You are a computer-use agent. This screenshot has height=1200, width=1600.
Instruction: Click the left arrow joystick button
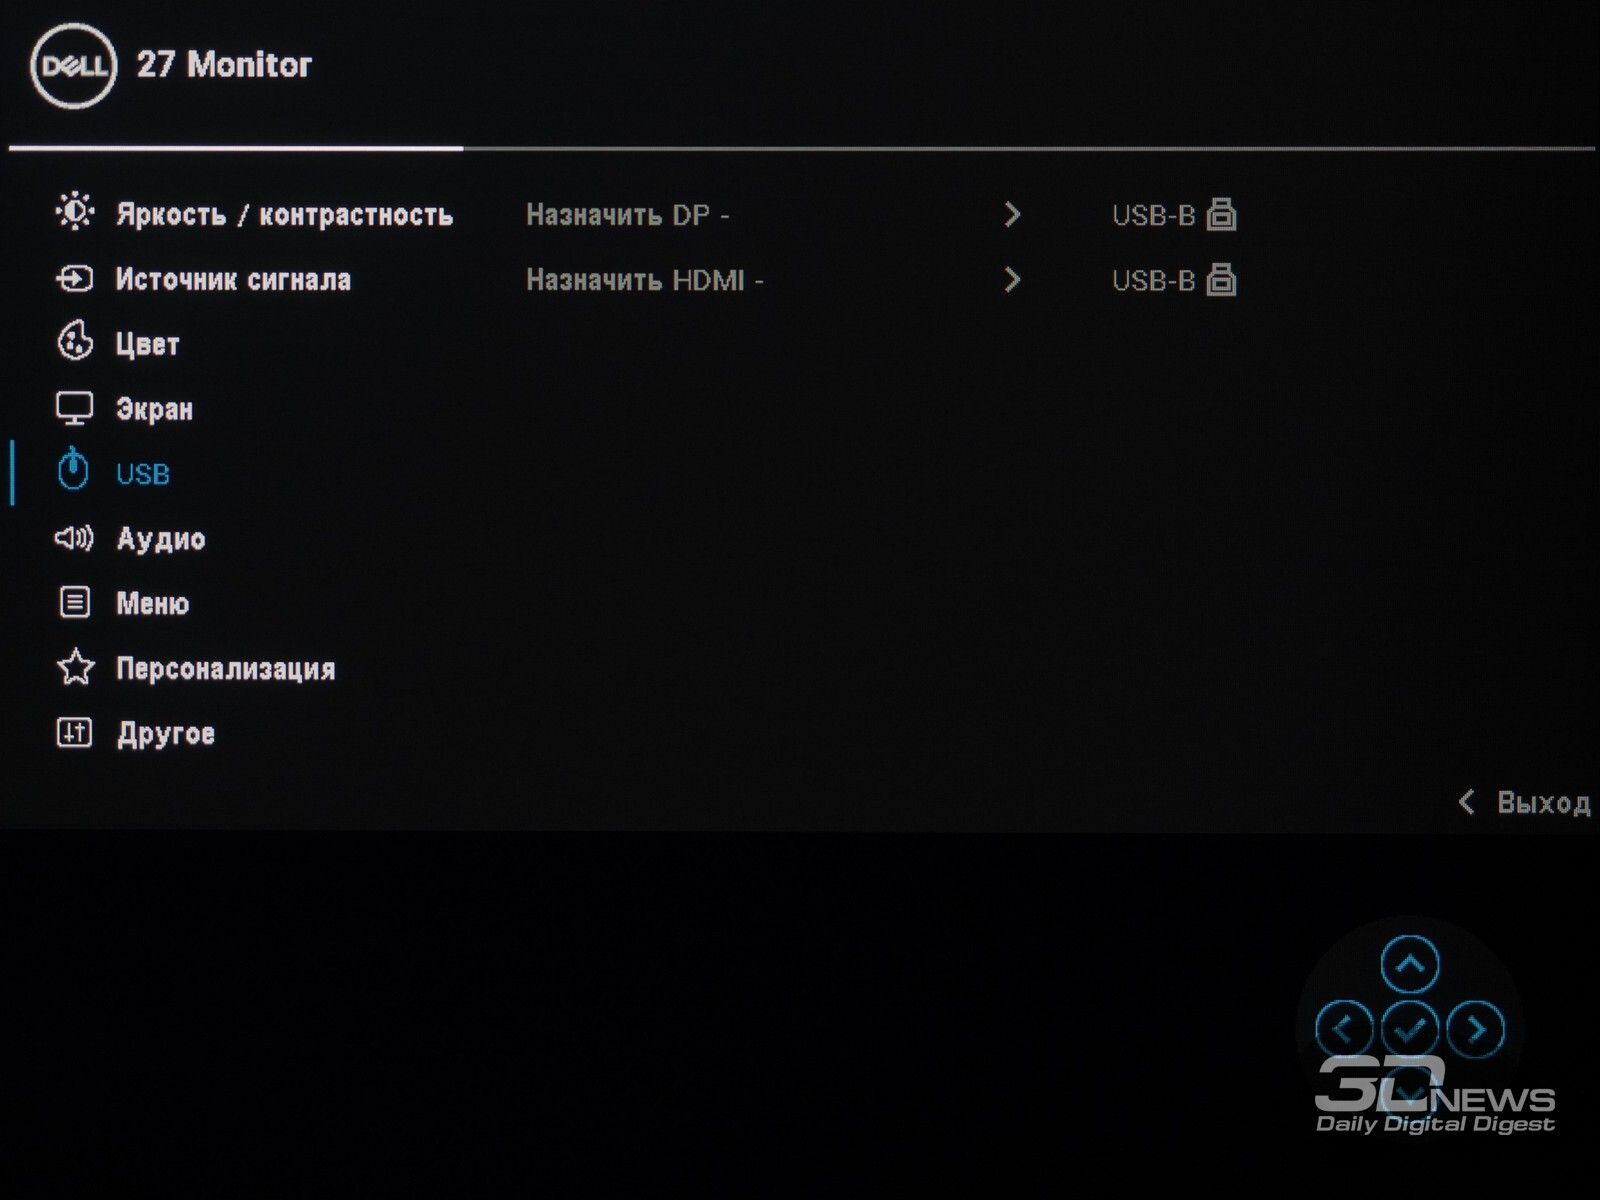(1344, 1029)
